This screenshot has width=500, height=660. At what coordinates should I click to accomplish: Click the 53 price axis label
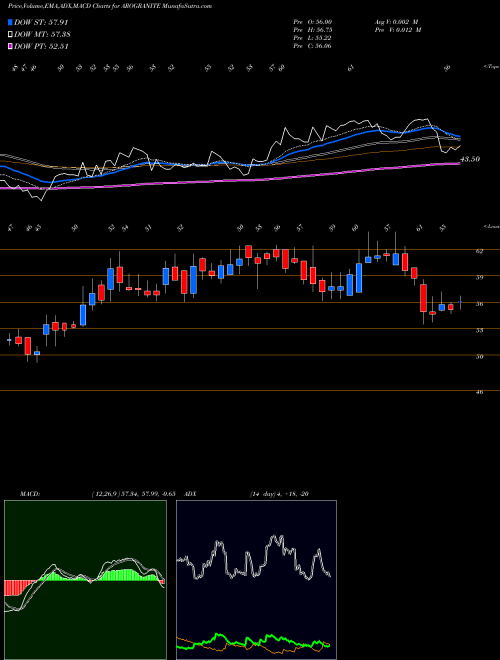click(479, 330)
